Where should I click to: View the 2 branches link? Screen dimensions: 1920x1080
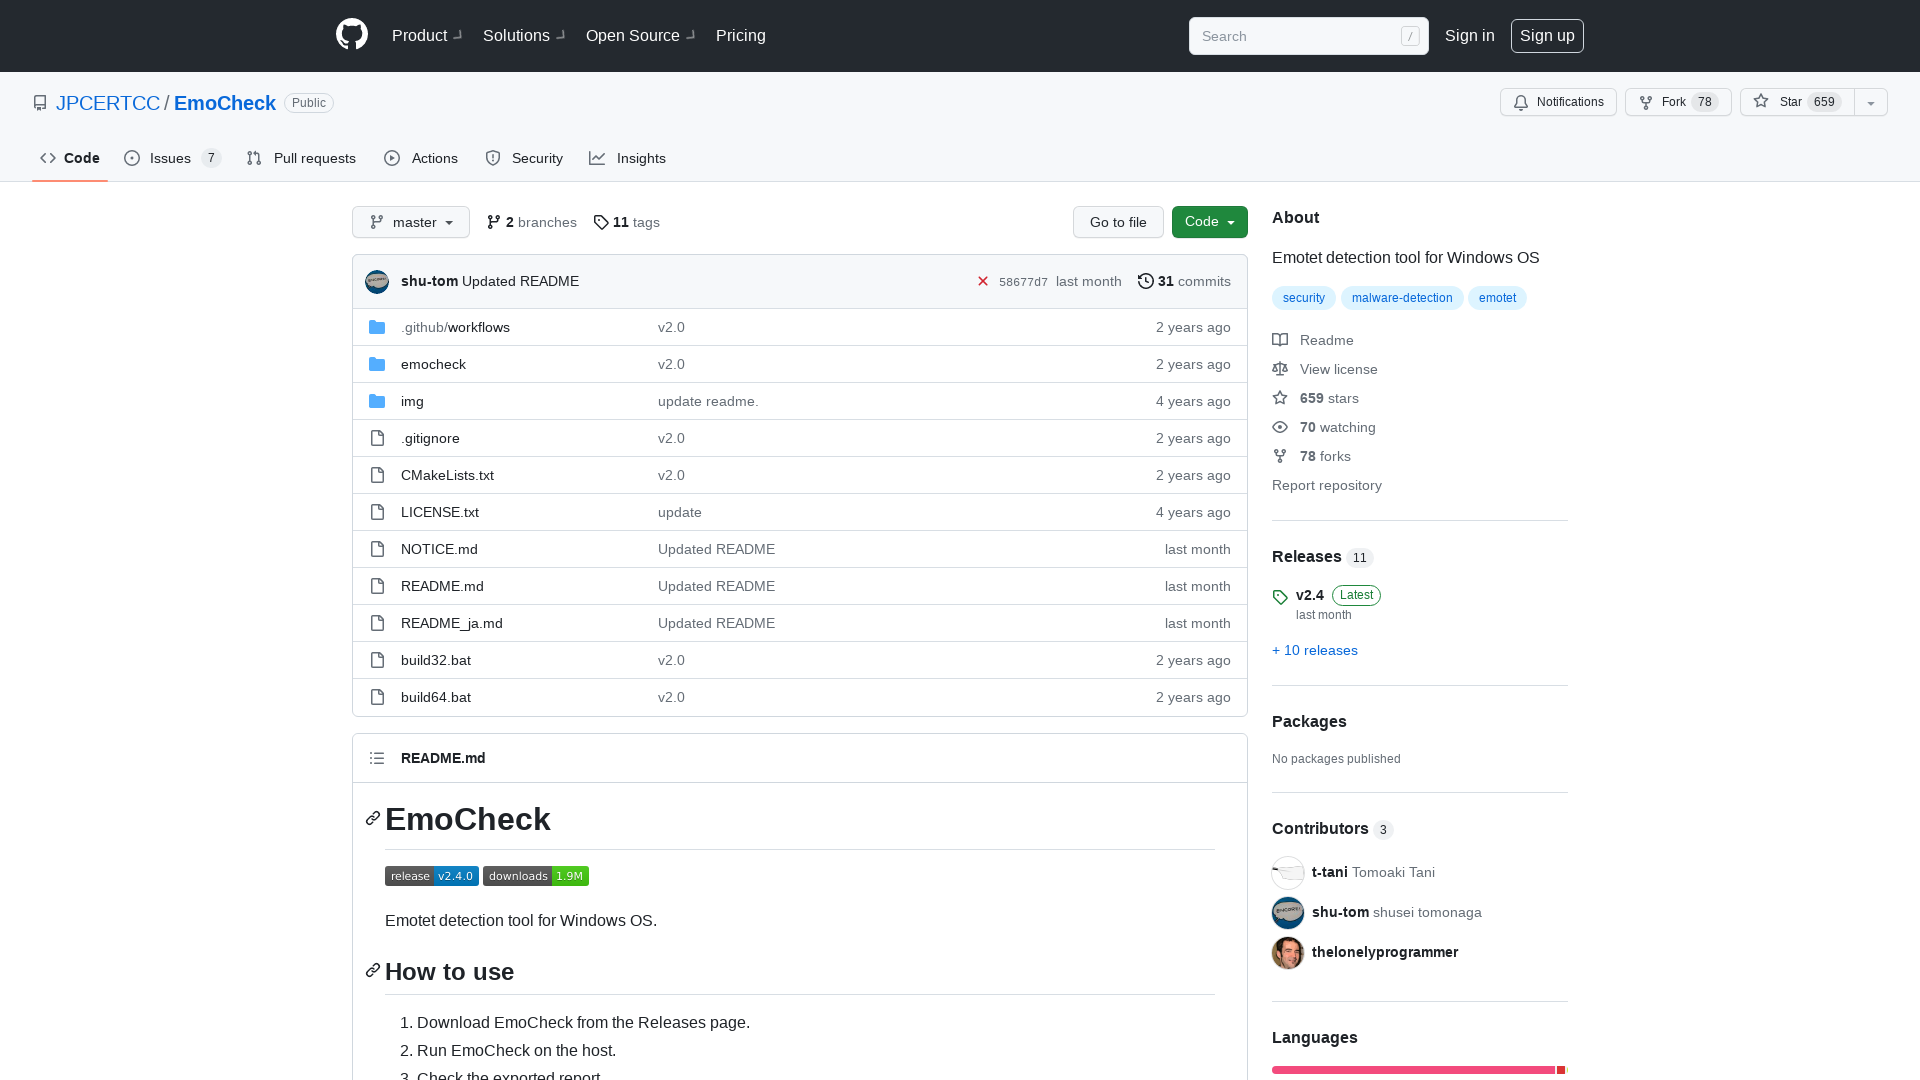point(532,222)
